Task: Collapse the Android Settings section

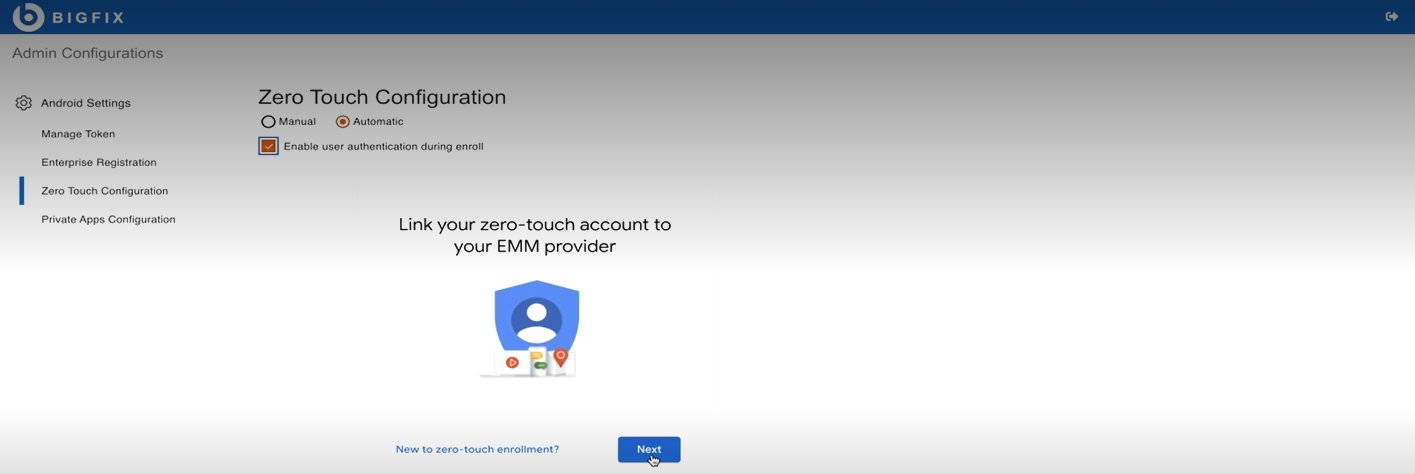Action: 85,103
